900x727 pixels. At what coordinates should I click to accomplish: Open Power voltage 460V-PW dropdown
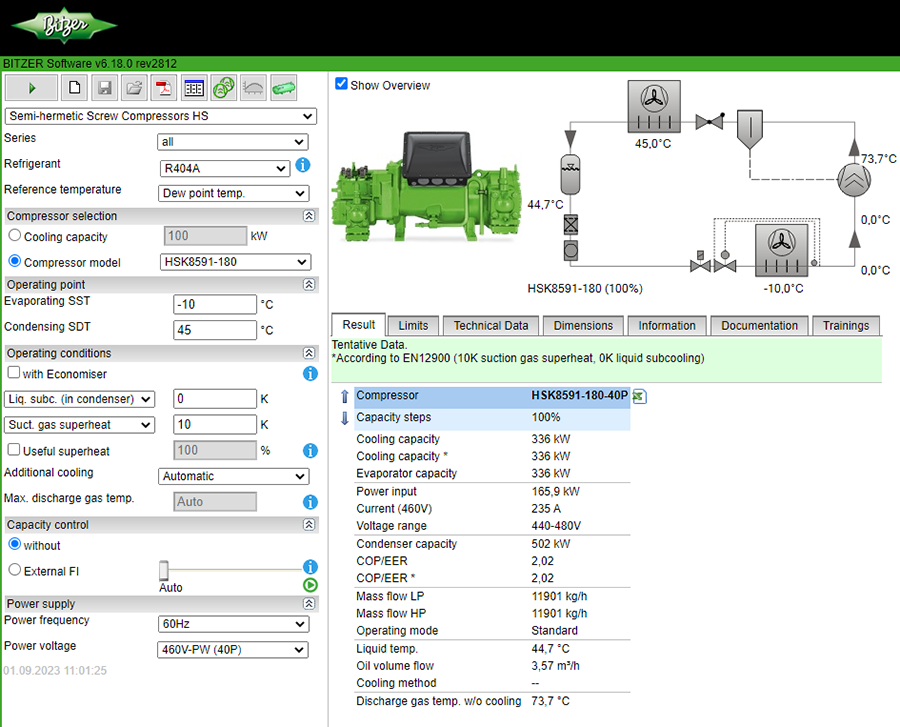(x=233, y=650)
